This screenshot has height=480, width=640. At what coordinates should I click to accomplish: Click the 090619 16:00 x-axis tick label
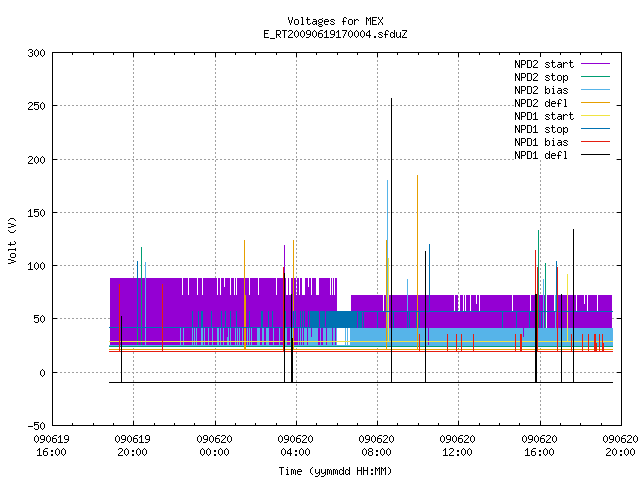(x=51, y=446)
